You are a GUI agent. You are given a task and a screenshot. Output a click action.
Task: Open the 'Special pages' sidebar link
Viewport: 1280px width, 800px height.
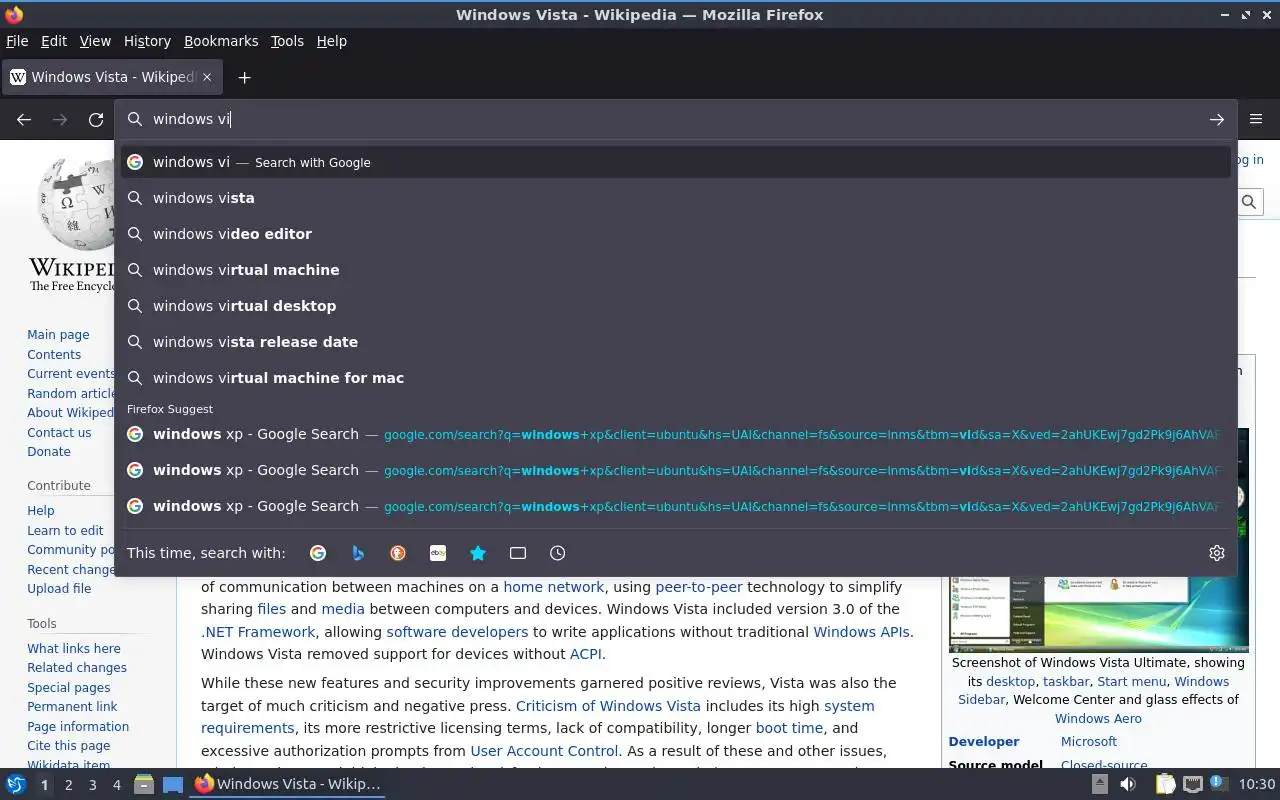point(69,688)
